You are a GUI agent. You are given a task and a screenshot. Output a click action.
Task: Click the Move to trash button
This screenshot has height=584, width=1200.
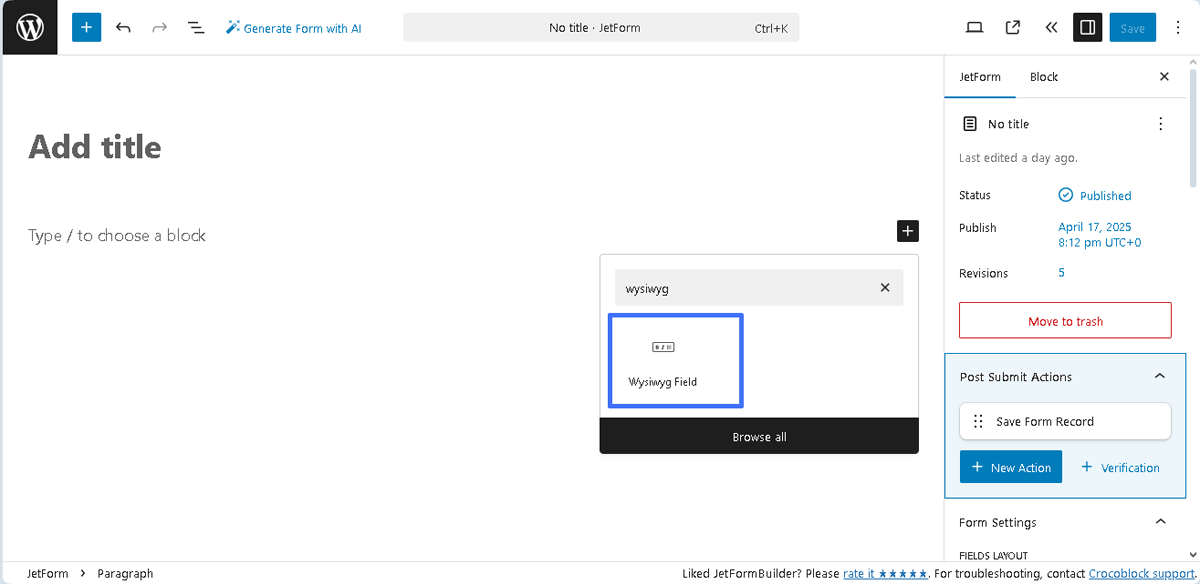tap(1065, 320)
